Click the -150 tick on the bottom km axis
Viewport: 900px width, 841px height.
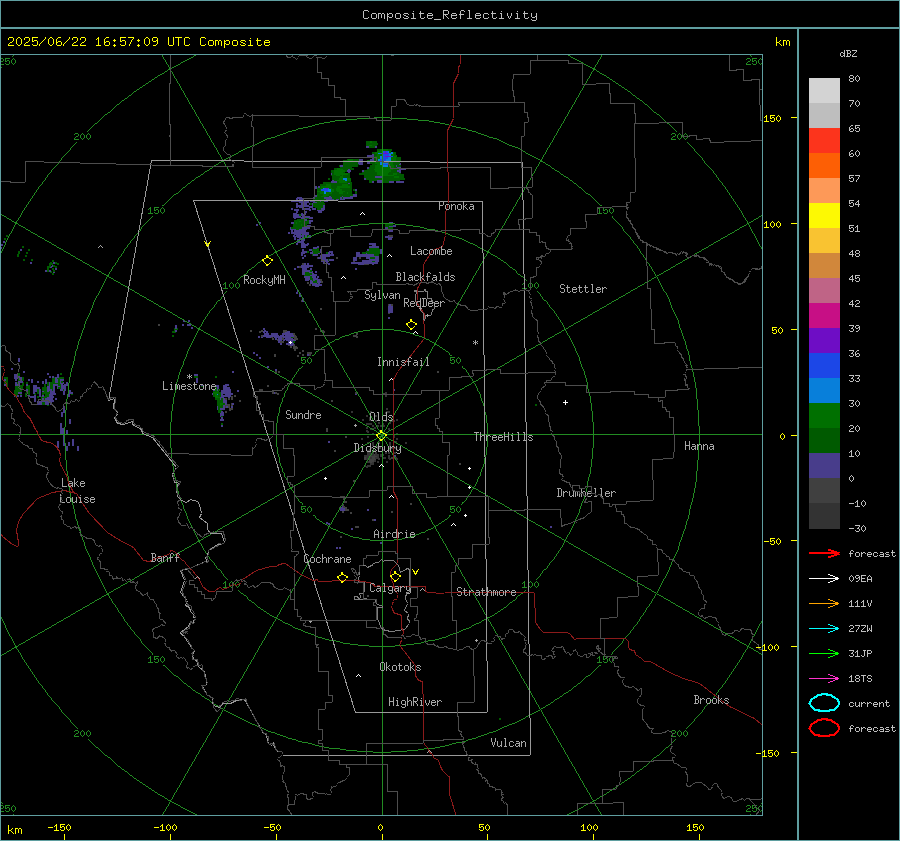click(59, 827)
